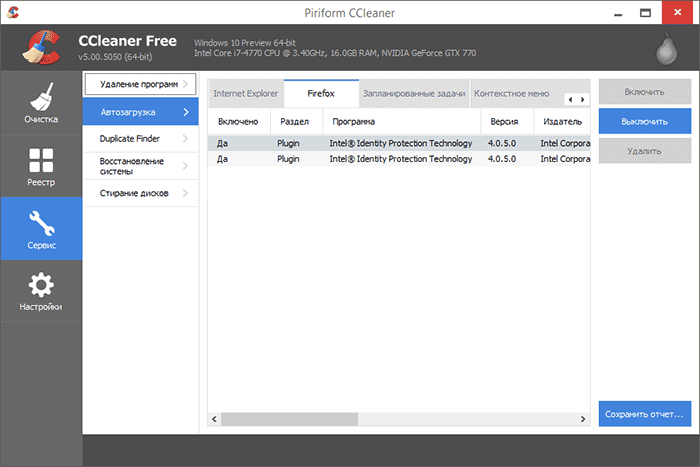Image resolution: width=700 pixels, height=467 pixels.
Task: Click the horizontal scrollbar left arrow
Action: (x=214, y=419)
